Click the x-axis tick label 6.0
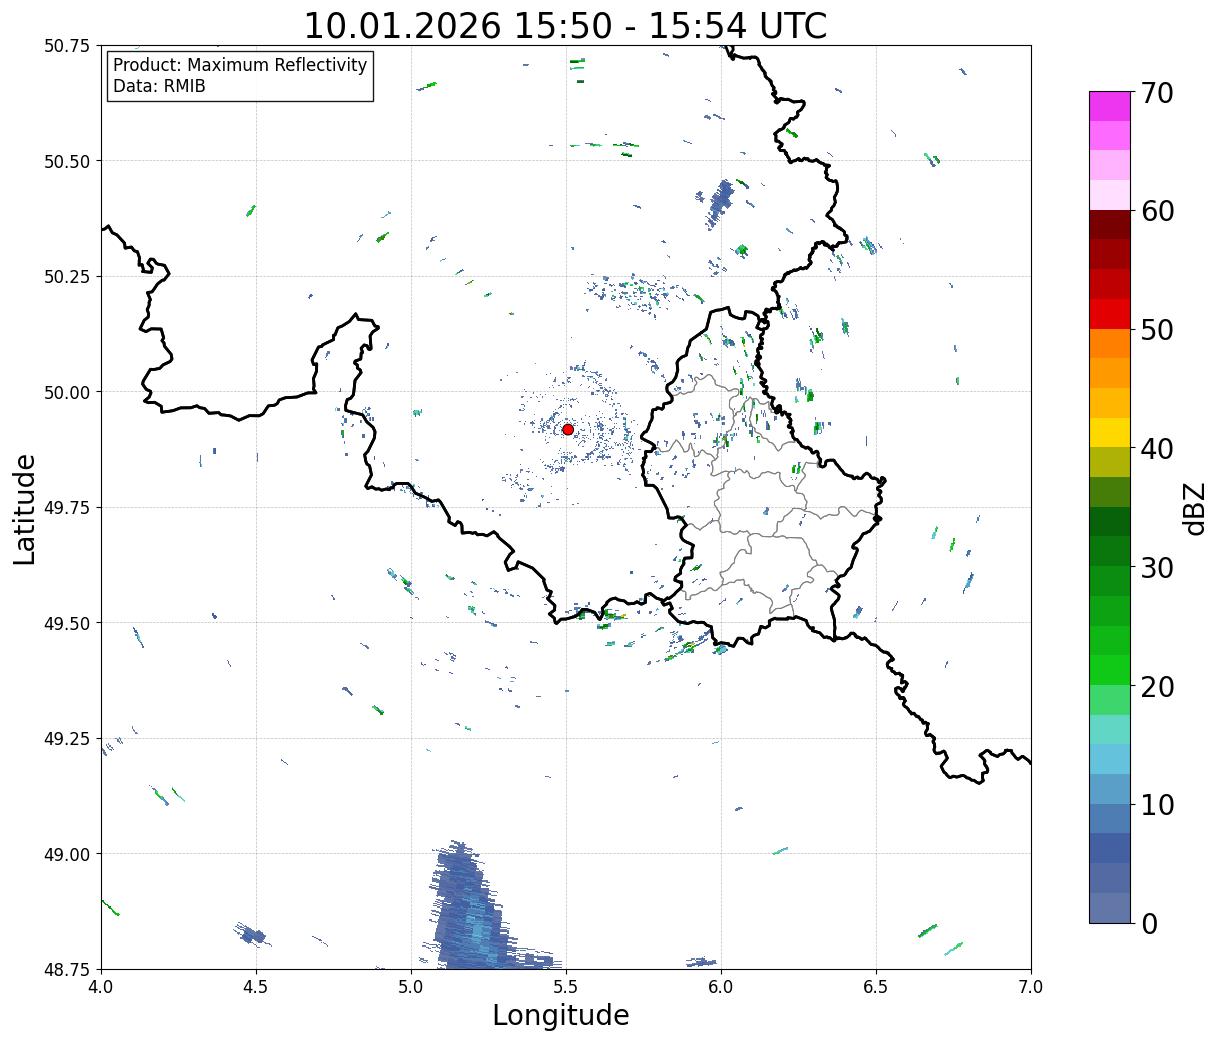1219x1040 pixels. click(721, 986)
